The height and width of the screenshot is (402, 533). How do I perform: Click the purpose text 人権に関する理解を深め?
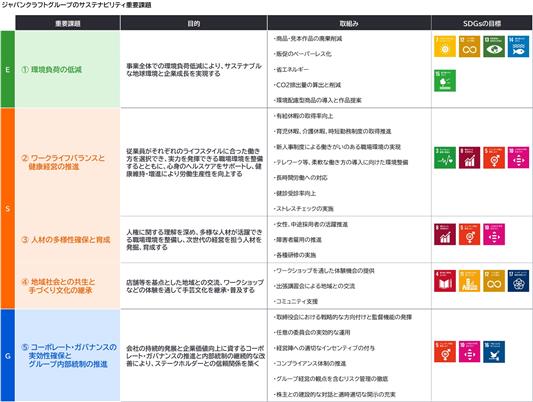[194, 240]
